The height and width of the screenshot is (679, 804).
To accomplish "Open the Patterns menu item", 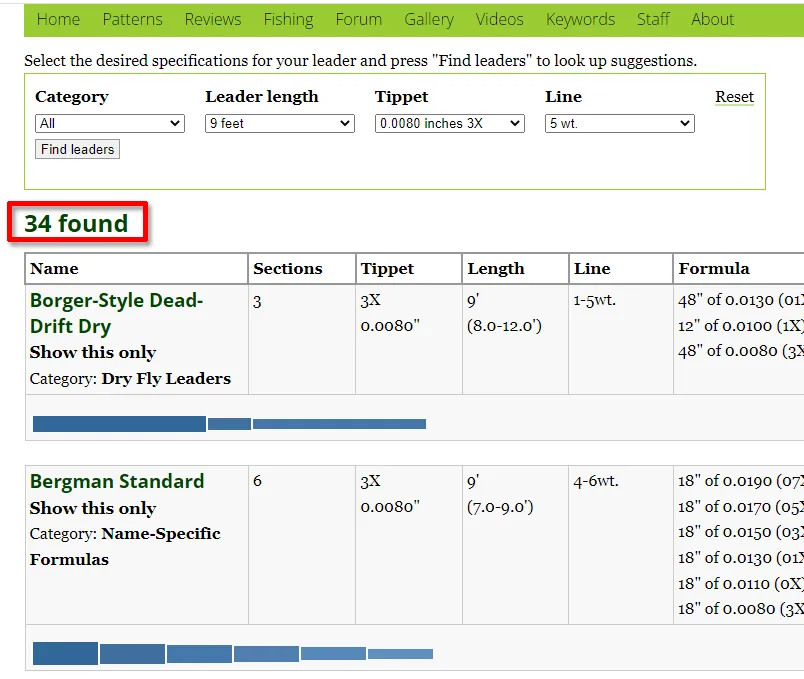I will [x=132, y=19].
